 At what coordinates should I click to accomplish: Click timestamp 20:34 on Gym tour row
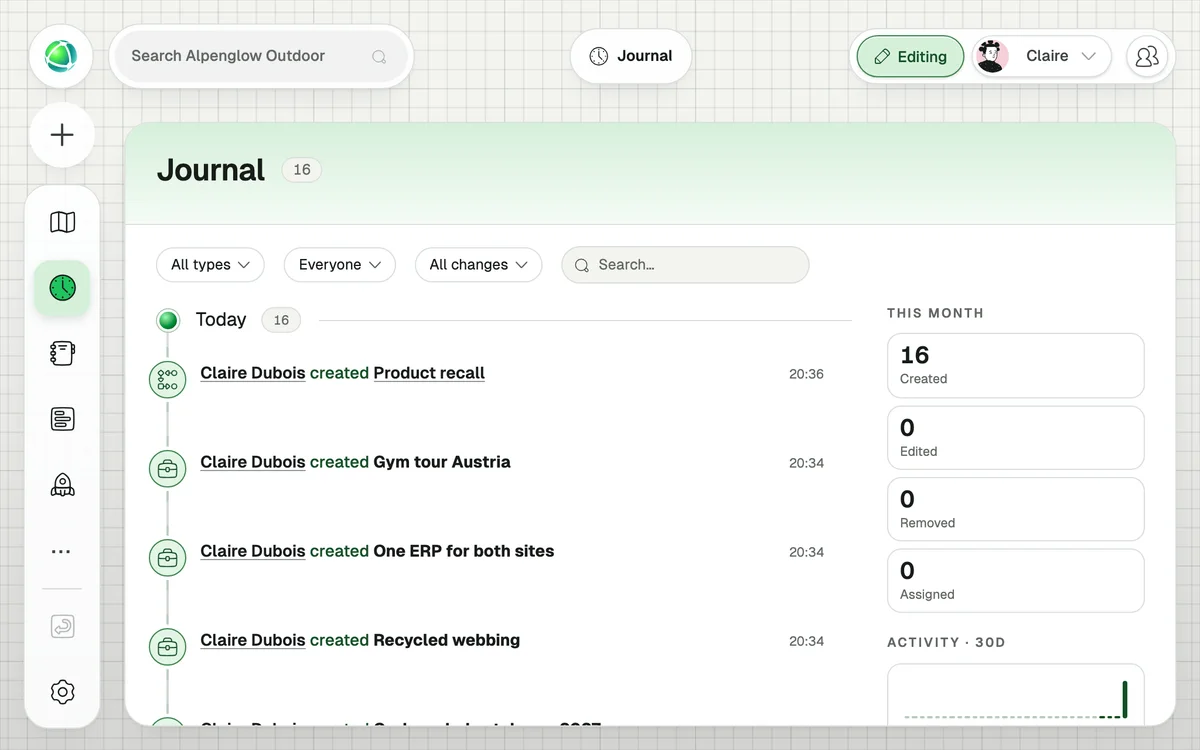[806, 463]
